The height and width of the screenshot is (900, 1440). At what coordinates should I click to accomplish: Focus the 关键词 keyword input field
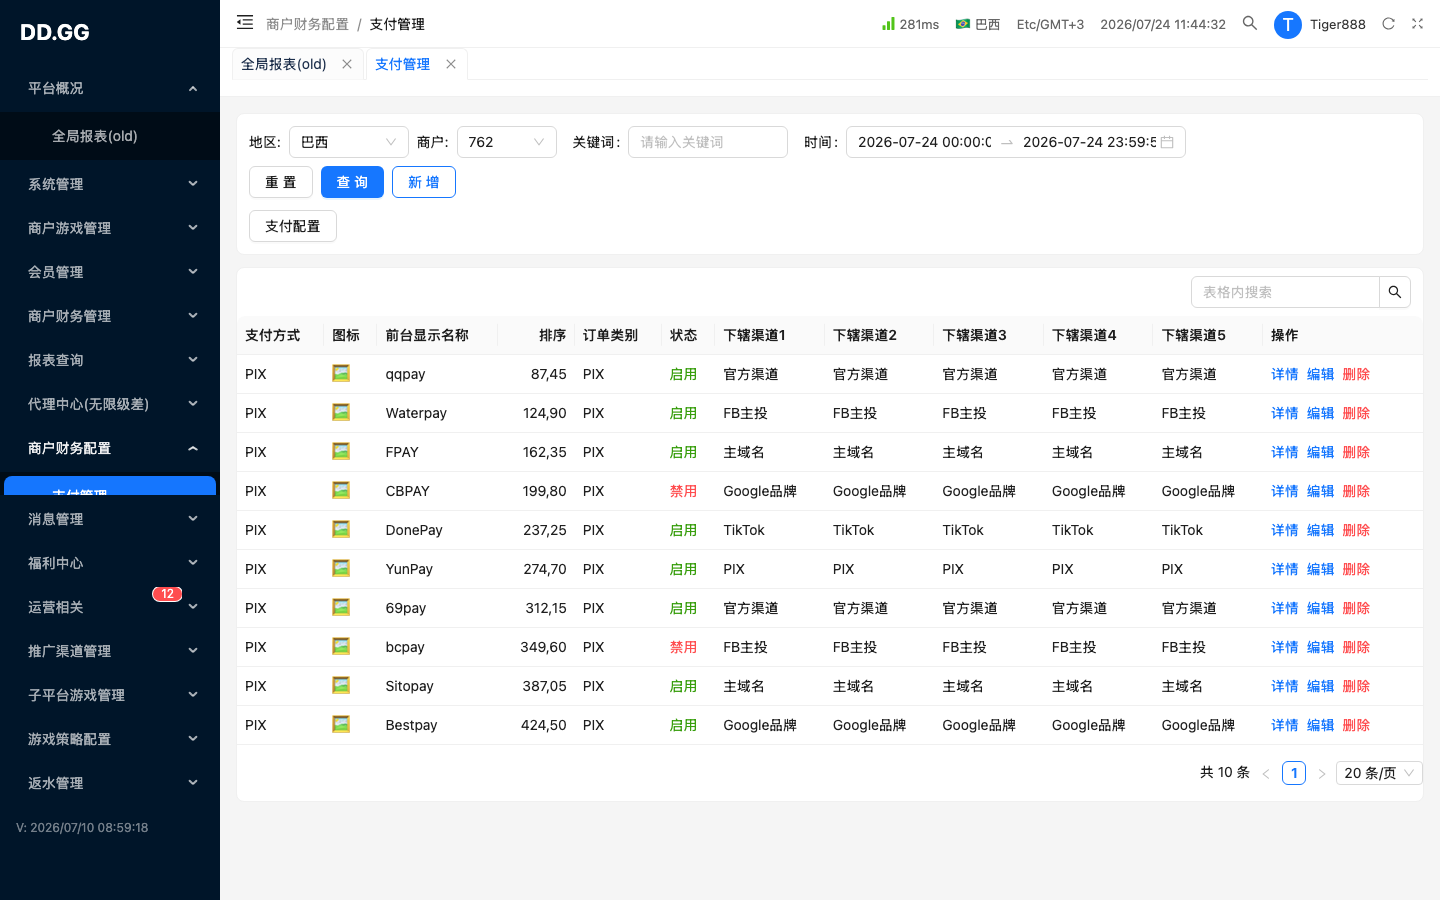(x=708, y=142)
